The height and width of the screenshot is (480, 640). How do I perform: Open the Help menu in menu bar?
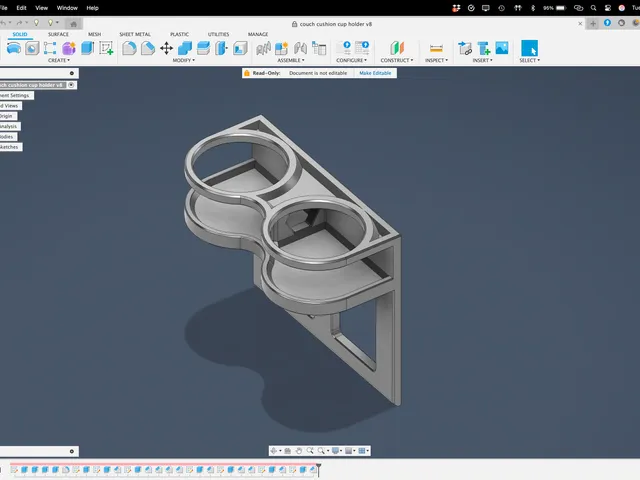(93, 8)
